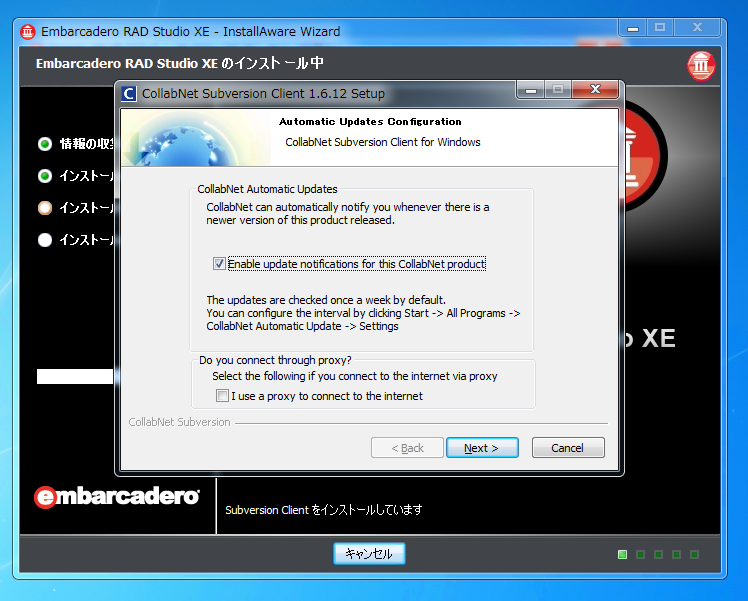Click 'Subversion Client をインストールしています' status text
This screenshot has width=748, height=601.
tap(323, 510)
